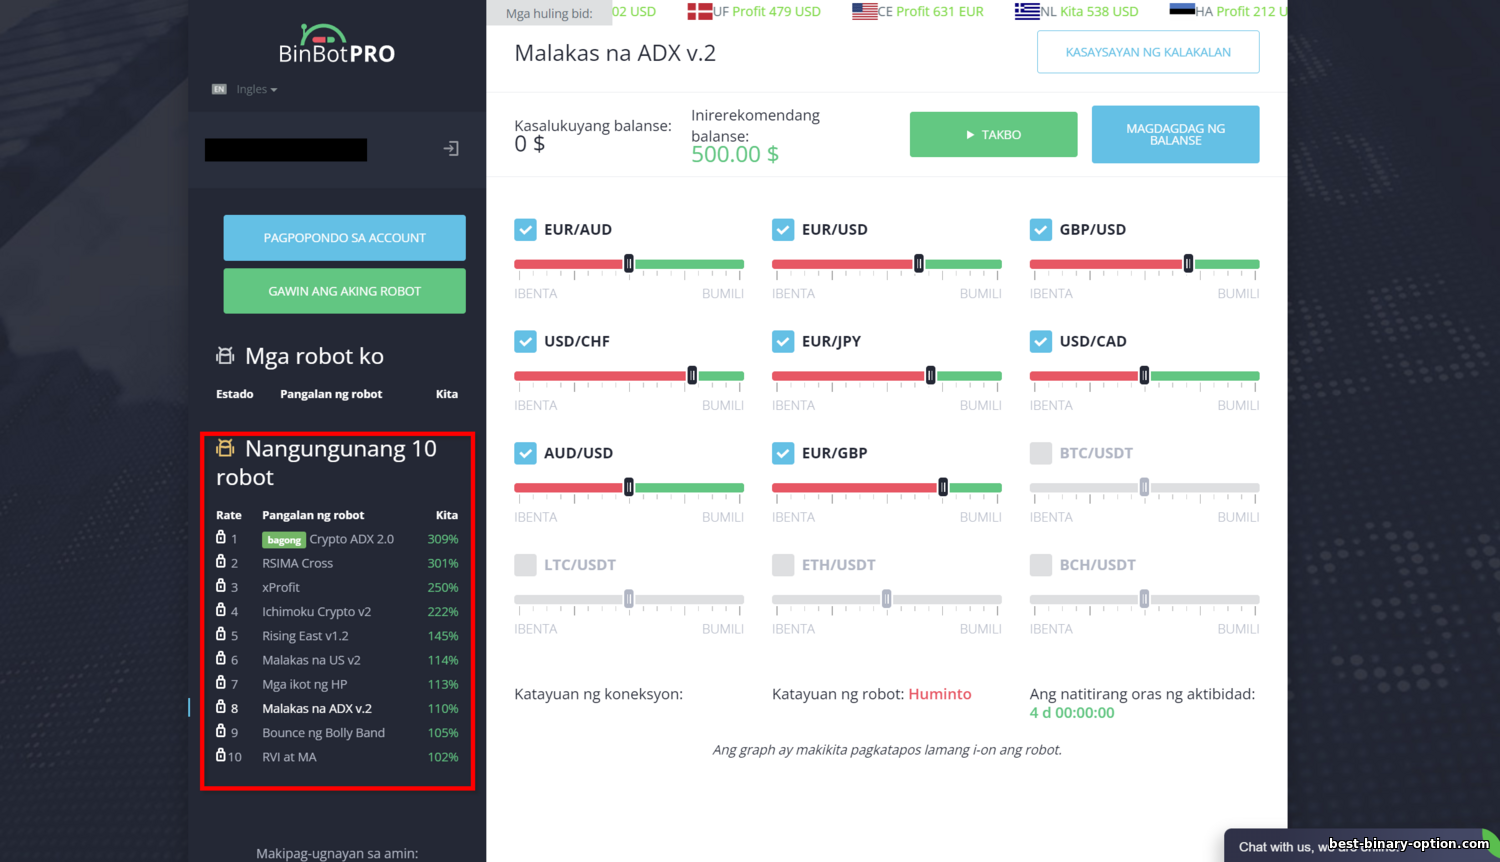Select Malakas na US v2 robot

click(311, 660)
